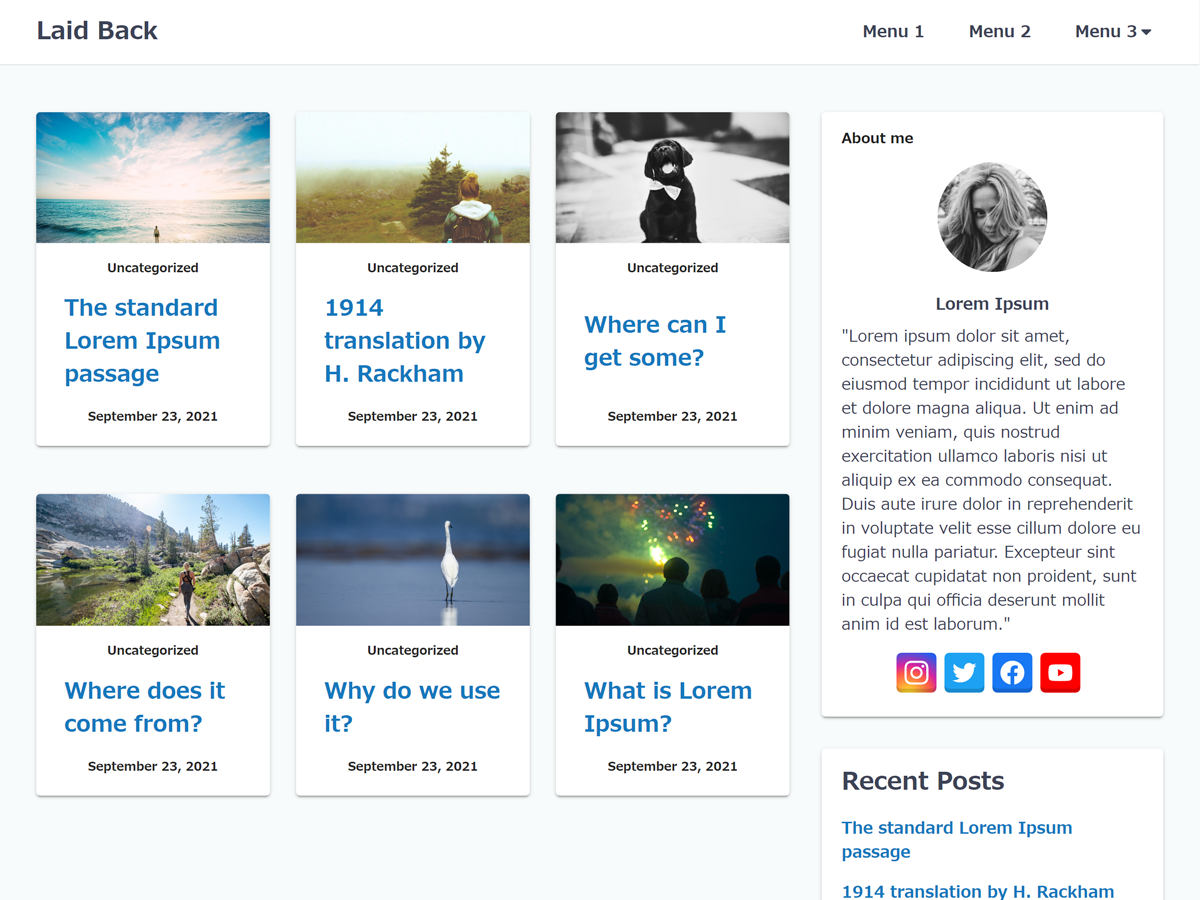The image size is (1200, 900).
Task: Click the circular author profile photo
Action: coord(992,217)
